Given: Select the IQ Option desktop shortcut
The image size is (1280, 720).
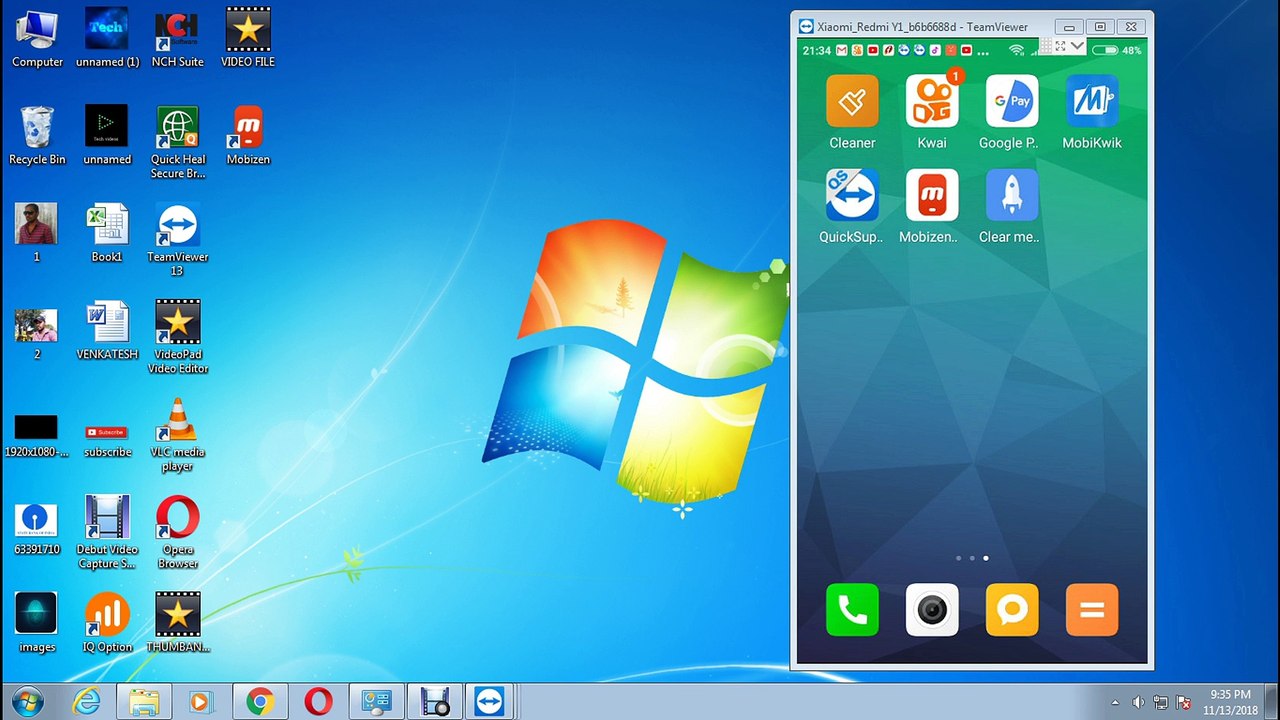Looking at the screenshot, I should [107, 623].
